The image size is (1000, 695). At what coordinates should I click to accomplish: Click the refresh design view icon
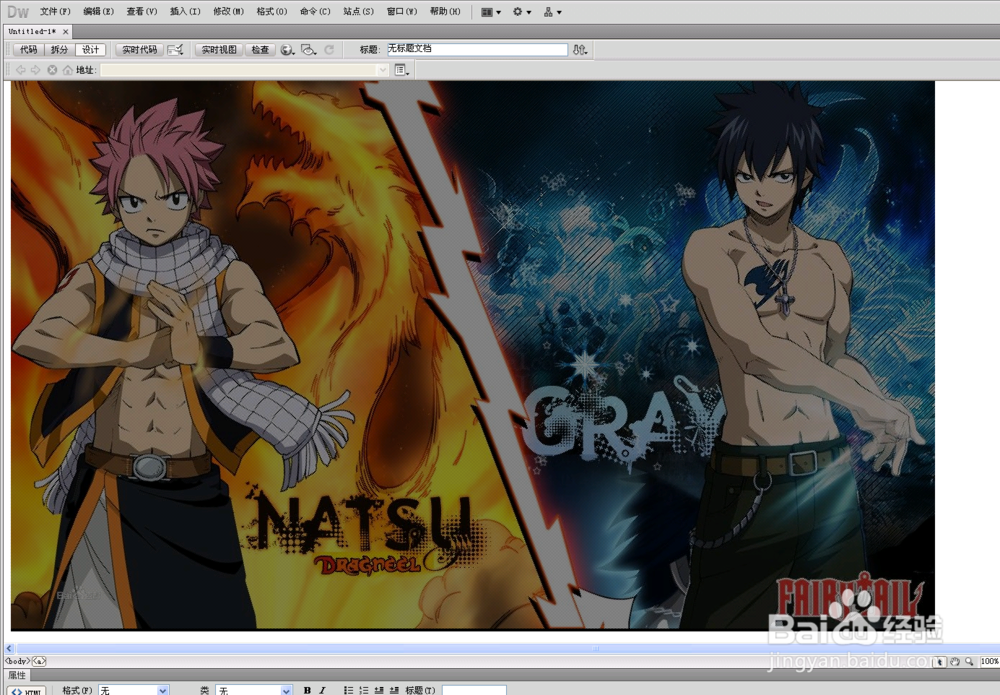(330, 50)
